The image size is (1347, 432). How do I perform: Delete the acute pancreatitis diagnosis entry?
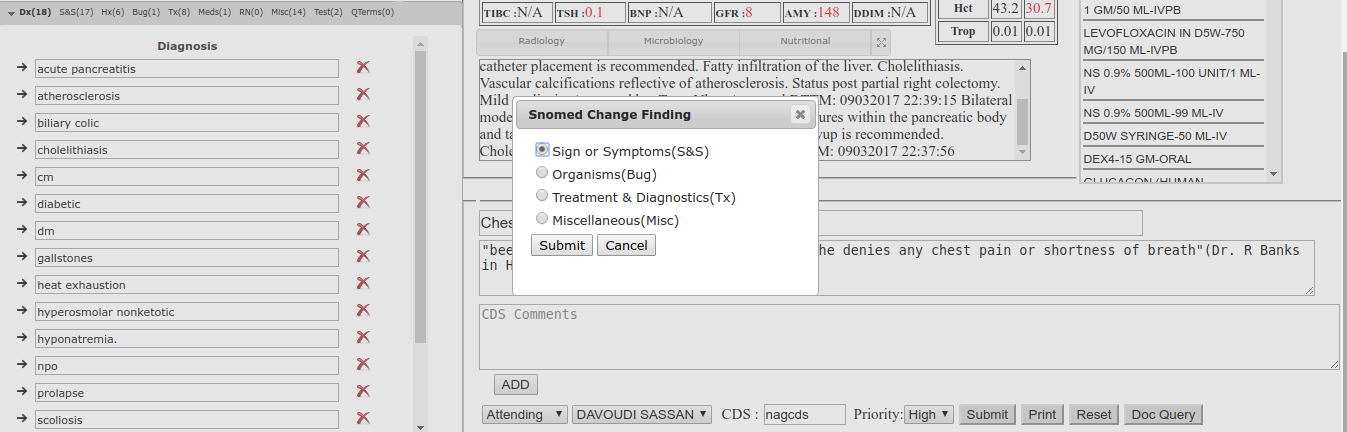[363, 67]
